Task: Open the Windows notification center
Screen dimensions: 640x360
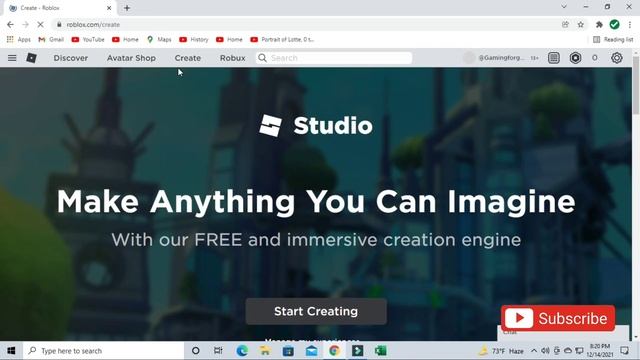Action: (624, 351)
